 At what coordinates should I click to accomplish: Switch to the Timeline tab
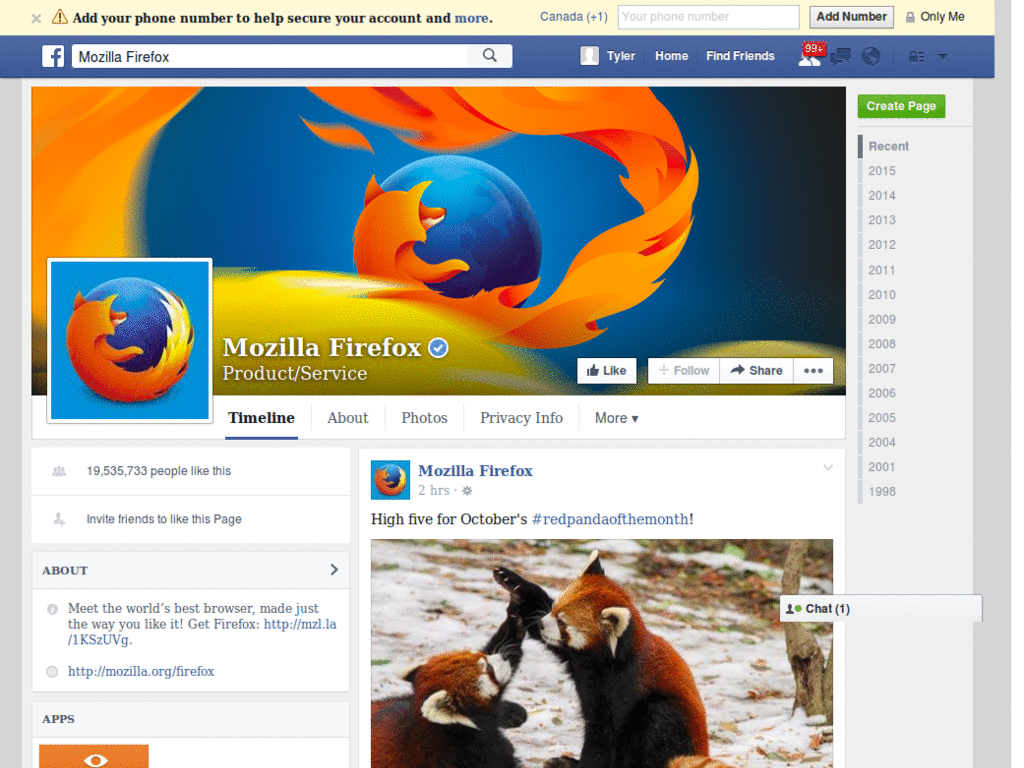click(261, 418)
